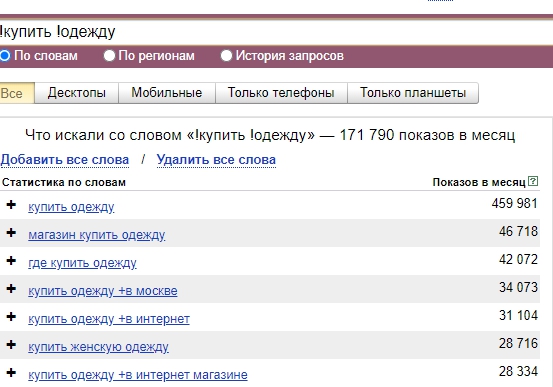Switch to the 'Десктопы' tab
Viewport: 553px width, 387px height.
point(77,93)
